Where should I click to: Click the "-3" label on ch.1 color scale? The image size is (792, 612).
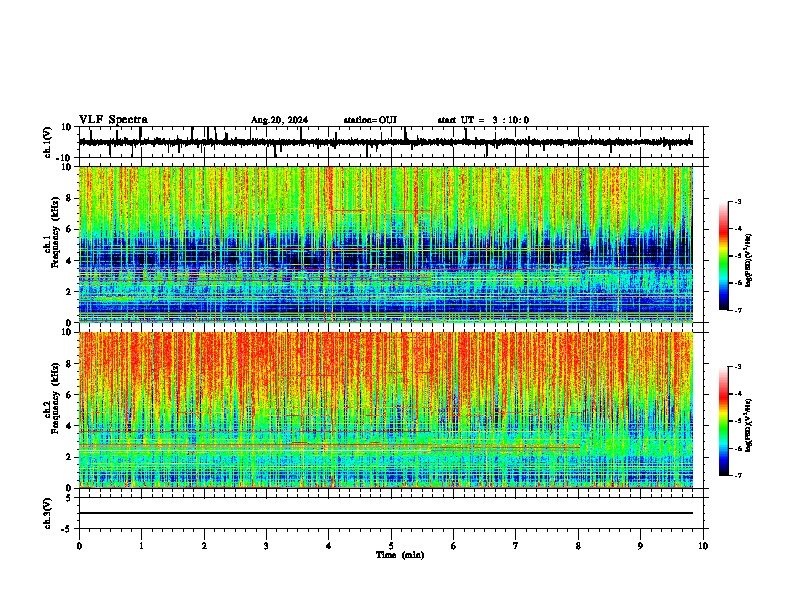pyautogui.click(x=737, y=201)
